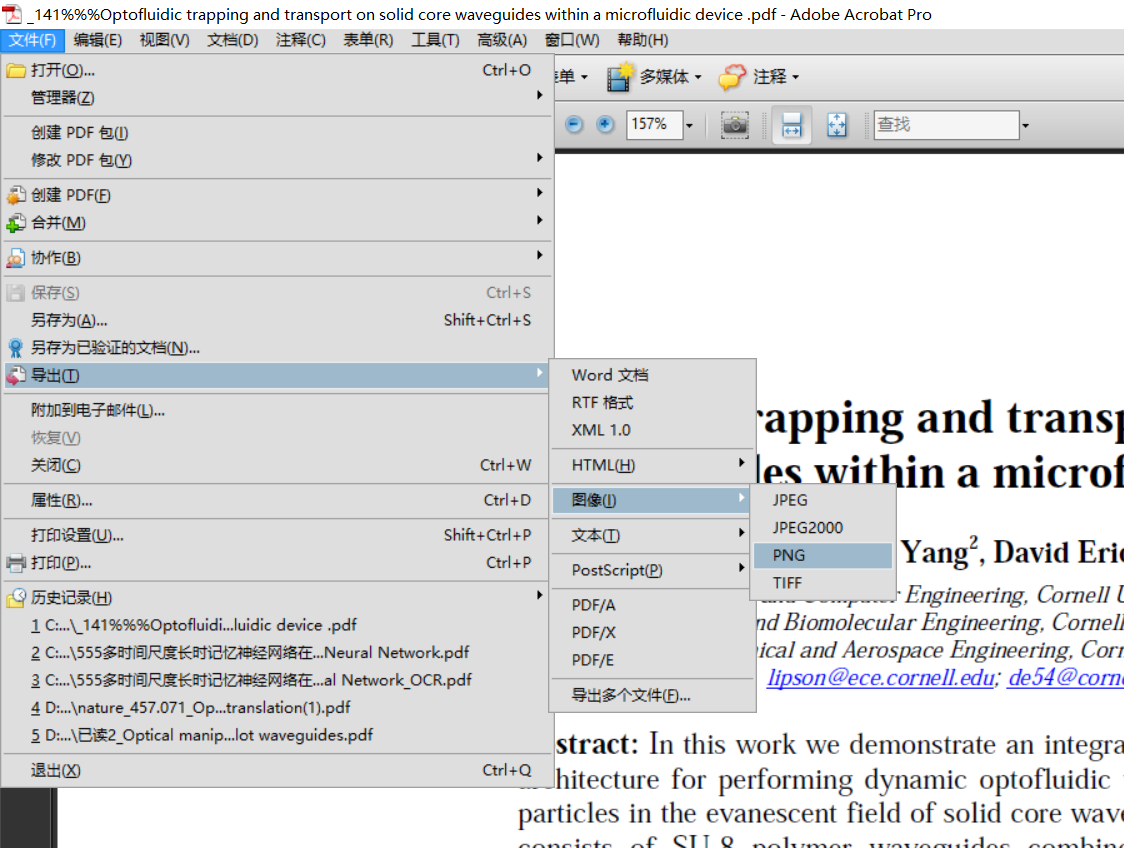Select Word 文档 export option
1124x848 pixels.
652,375
